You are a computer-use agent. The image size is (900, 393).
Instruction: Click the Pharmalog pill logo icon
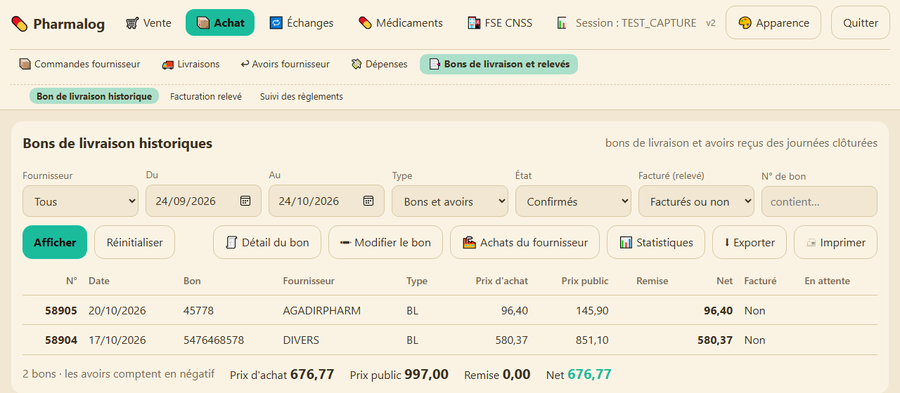pyautogui.click(x=19, y=24)
